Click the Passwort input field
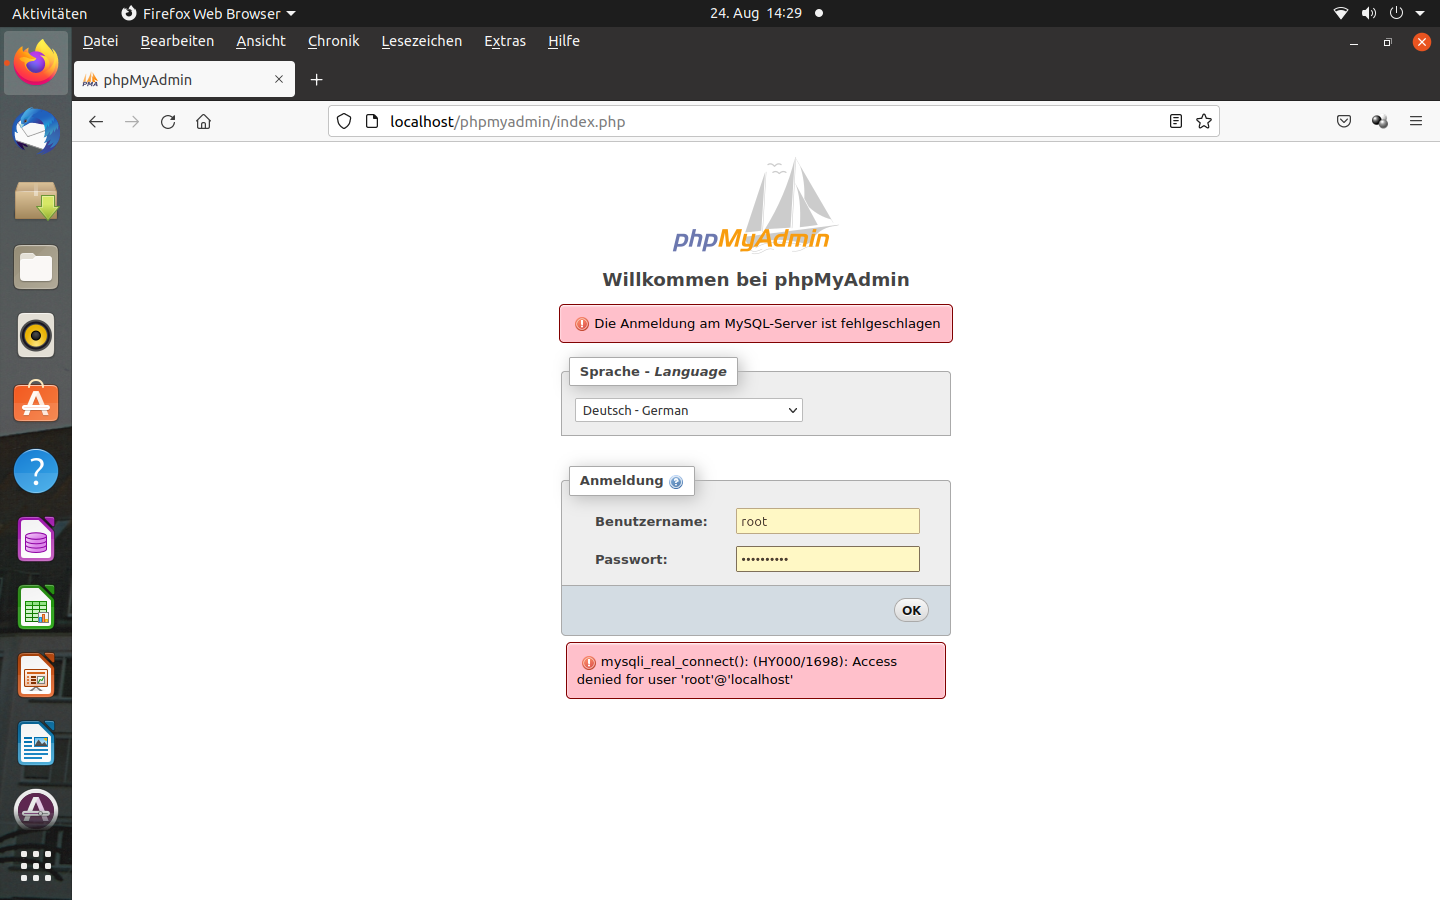The height and width of the screenshot is (900, 1440). point(828,559)
